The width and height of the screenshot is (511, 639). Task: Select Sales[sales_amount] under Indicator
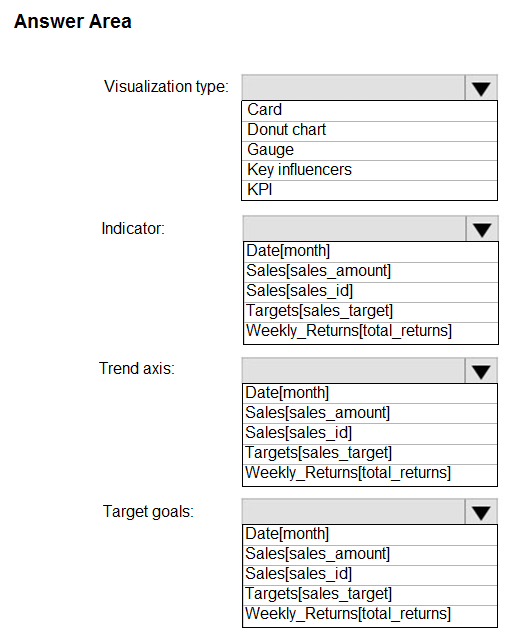(370, 271)
